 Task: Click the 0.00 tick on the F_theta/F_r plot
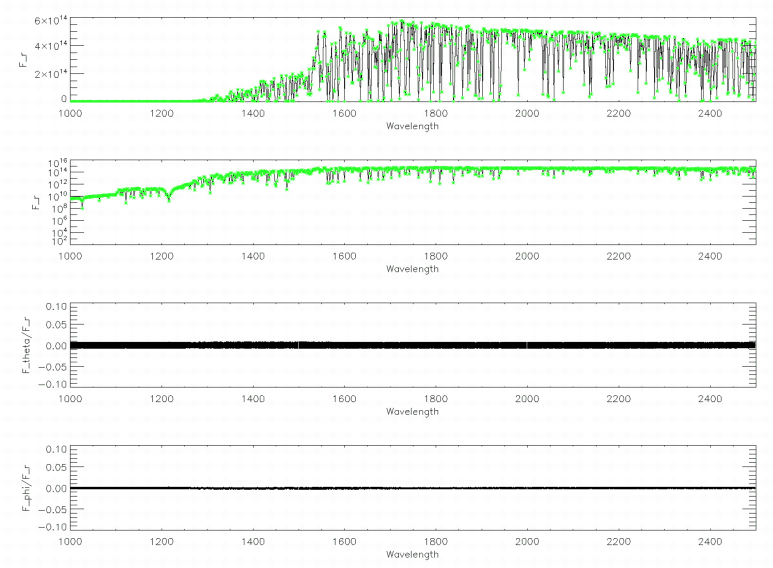[54, 346]
